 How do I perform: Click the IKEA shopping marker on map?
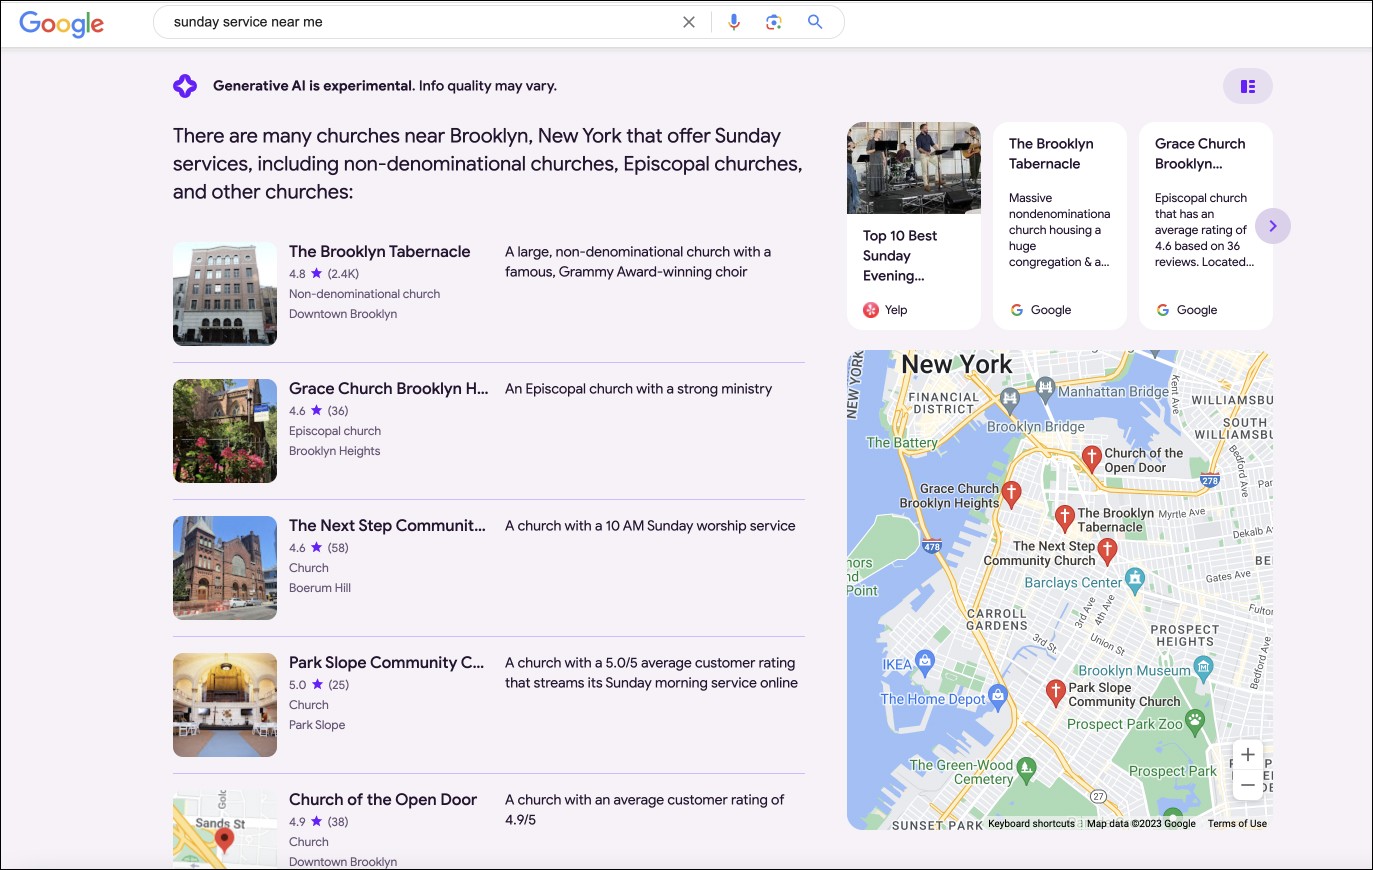pyautogui.click(x=925, y=661)
